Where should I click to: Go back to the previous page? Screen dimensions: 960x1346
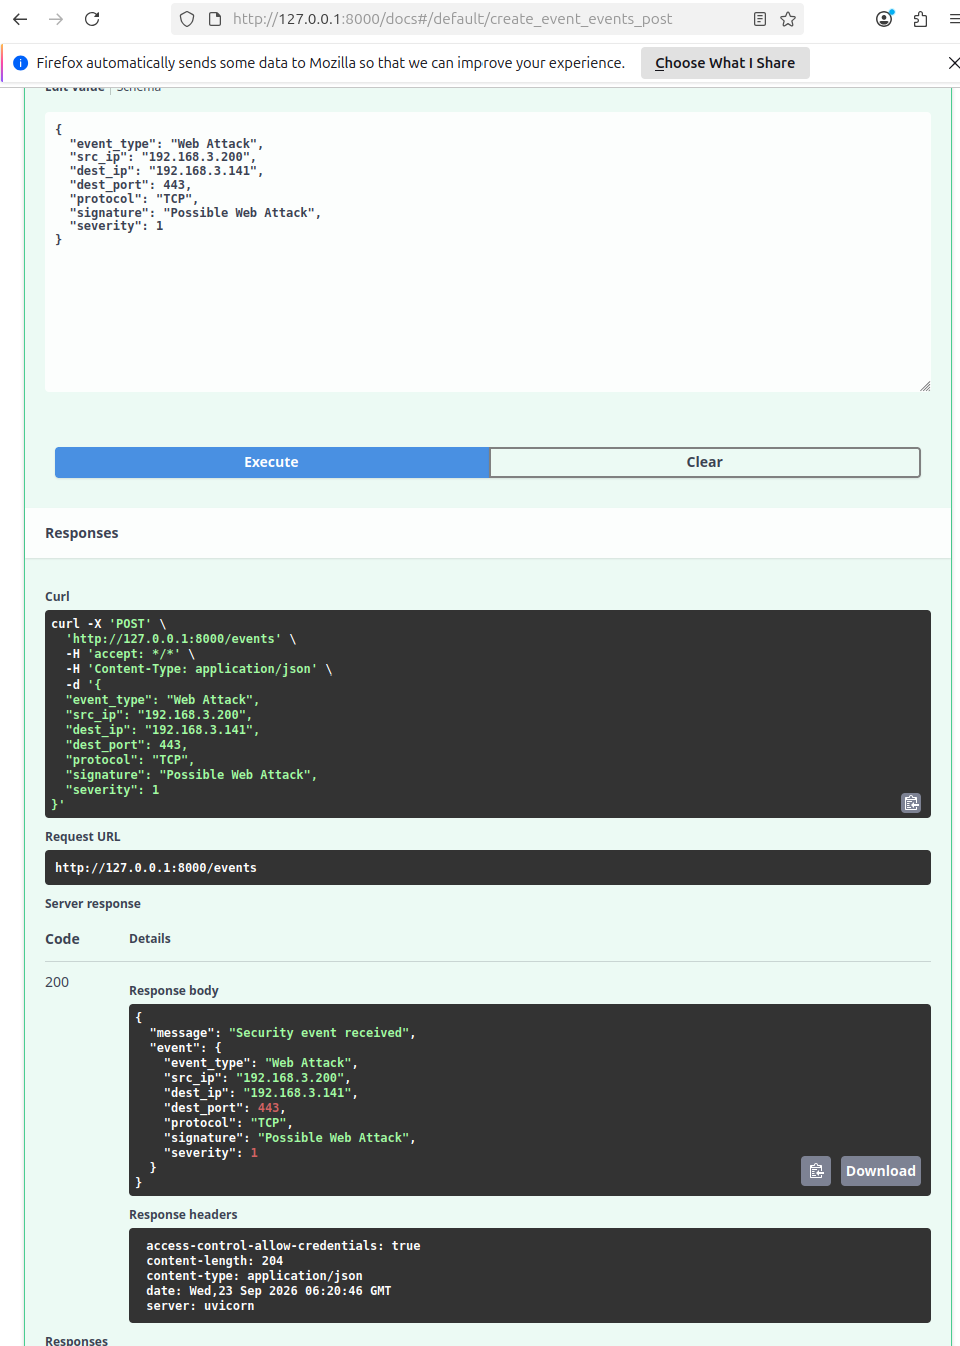pyautogui.click(x=20, y=19)
